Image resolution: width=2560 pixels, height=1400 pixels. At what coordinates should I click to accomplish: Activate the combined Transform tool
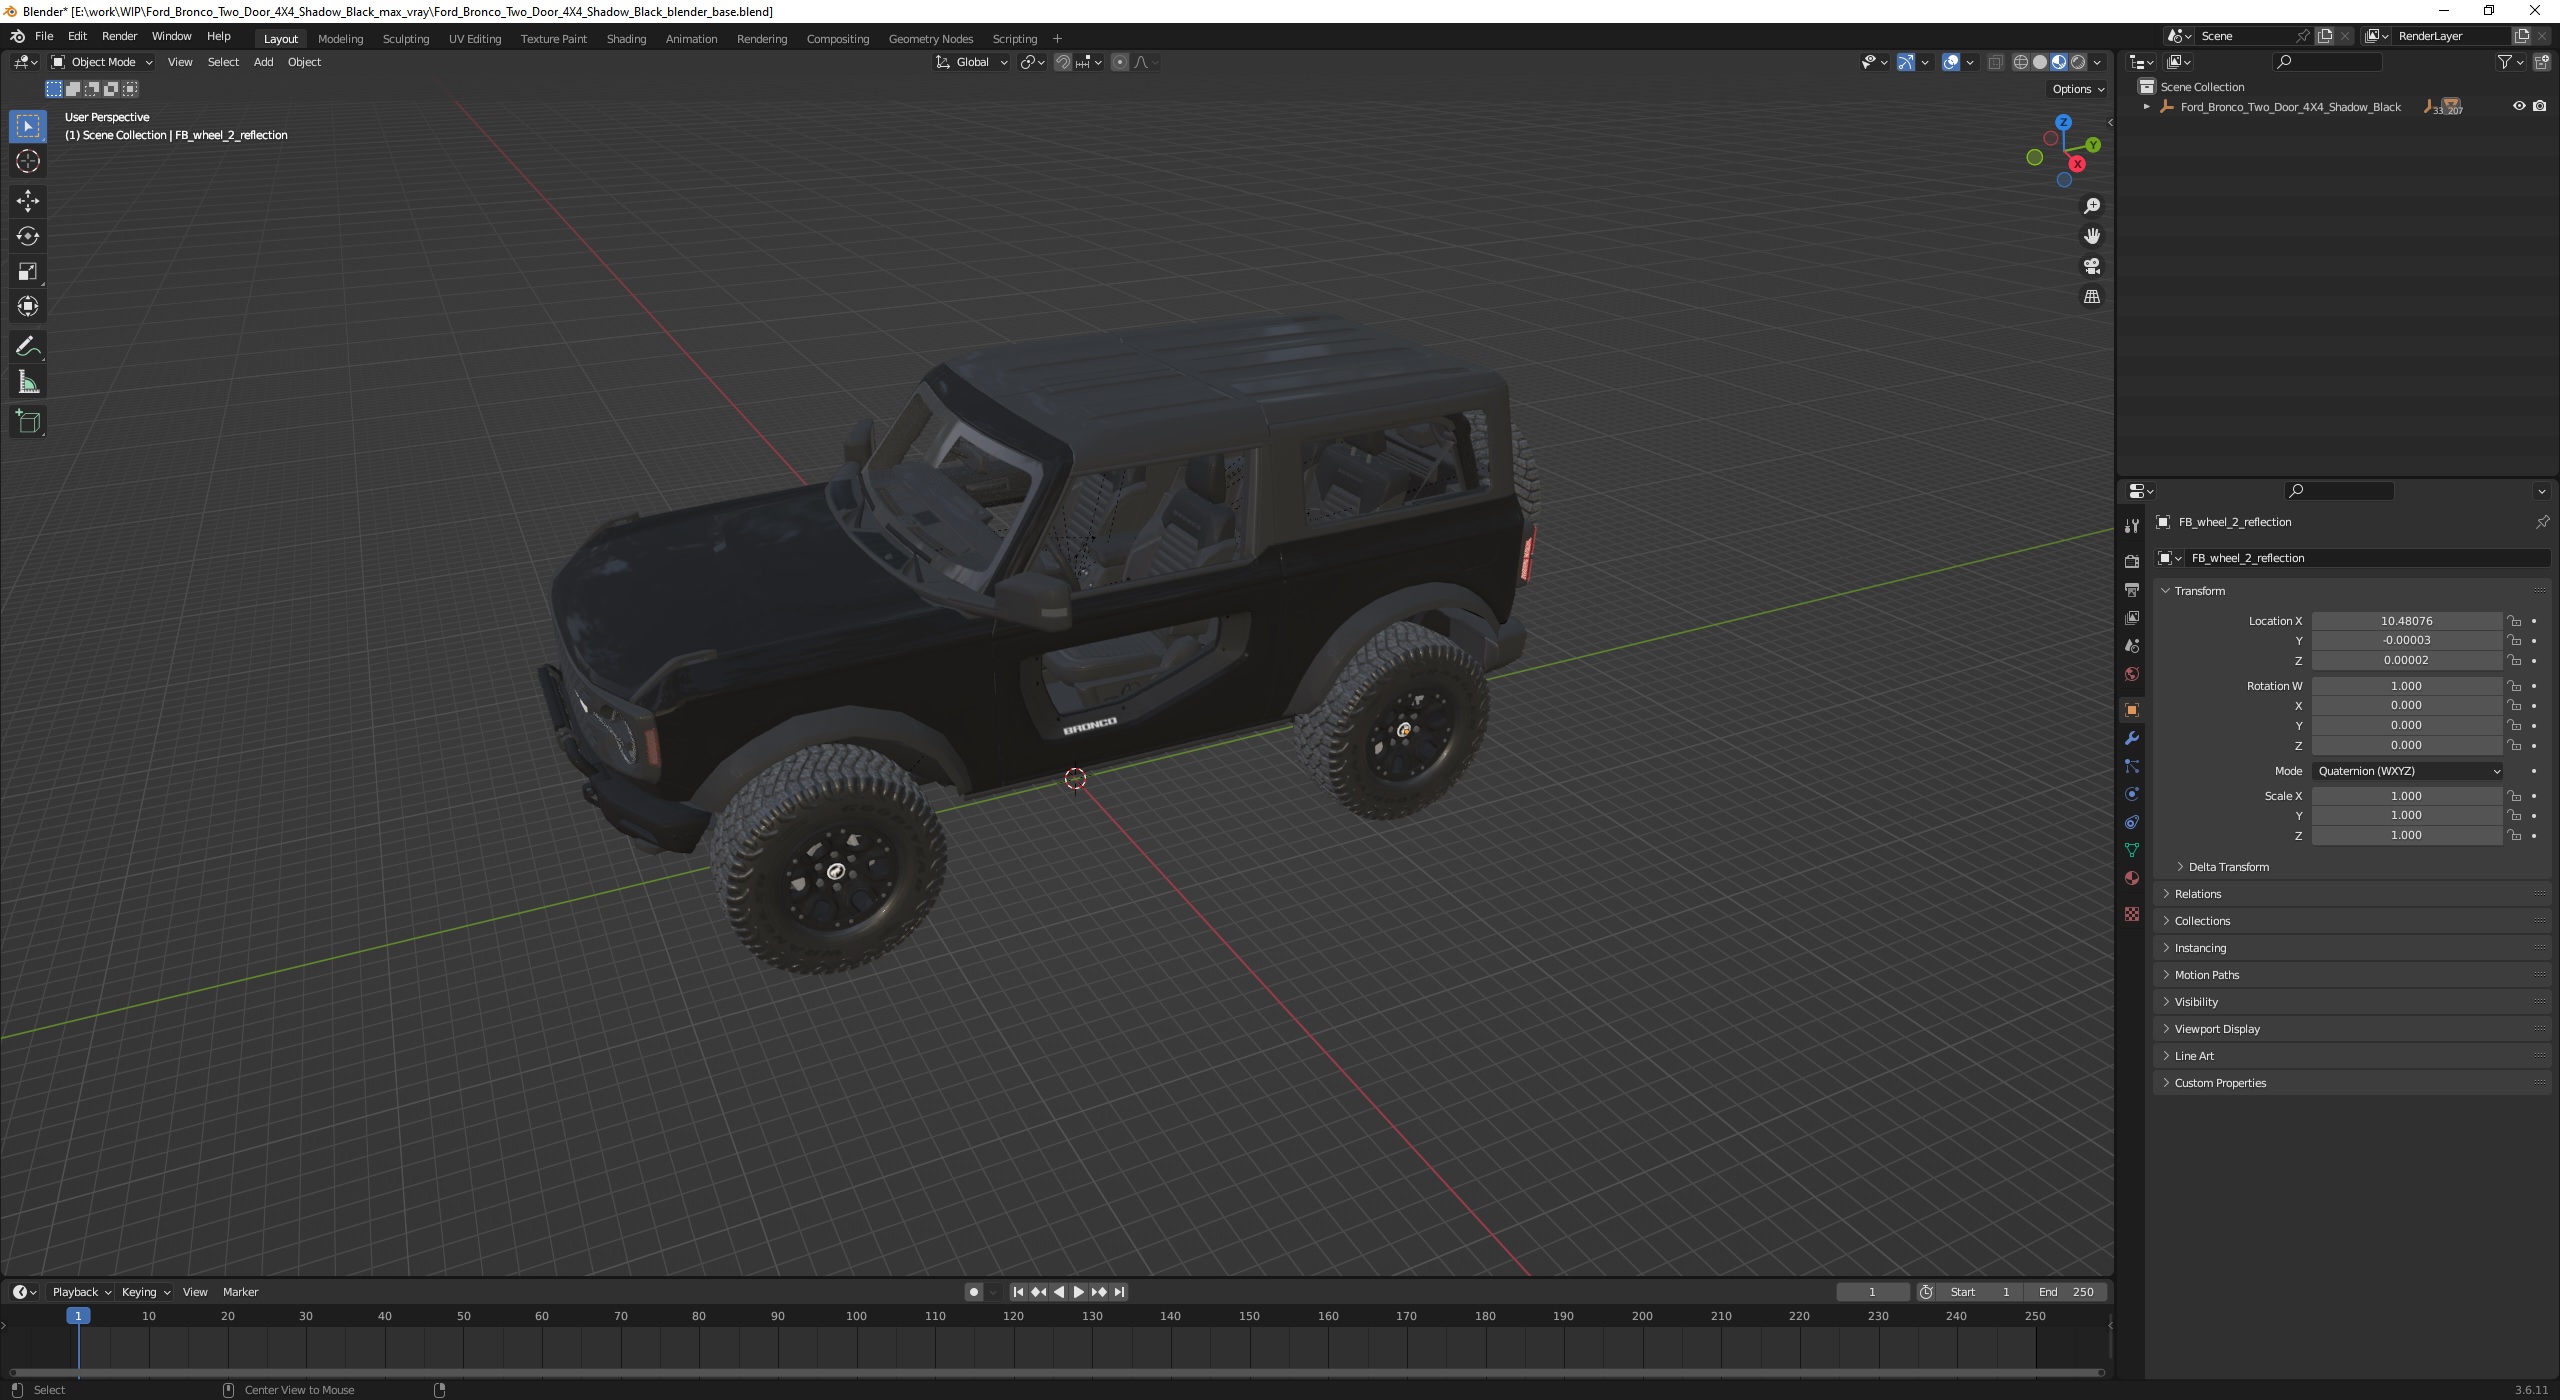[28, 307]
